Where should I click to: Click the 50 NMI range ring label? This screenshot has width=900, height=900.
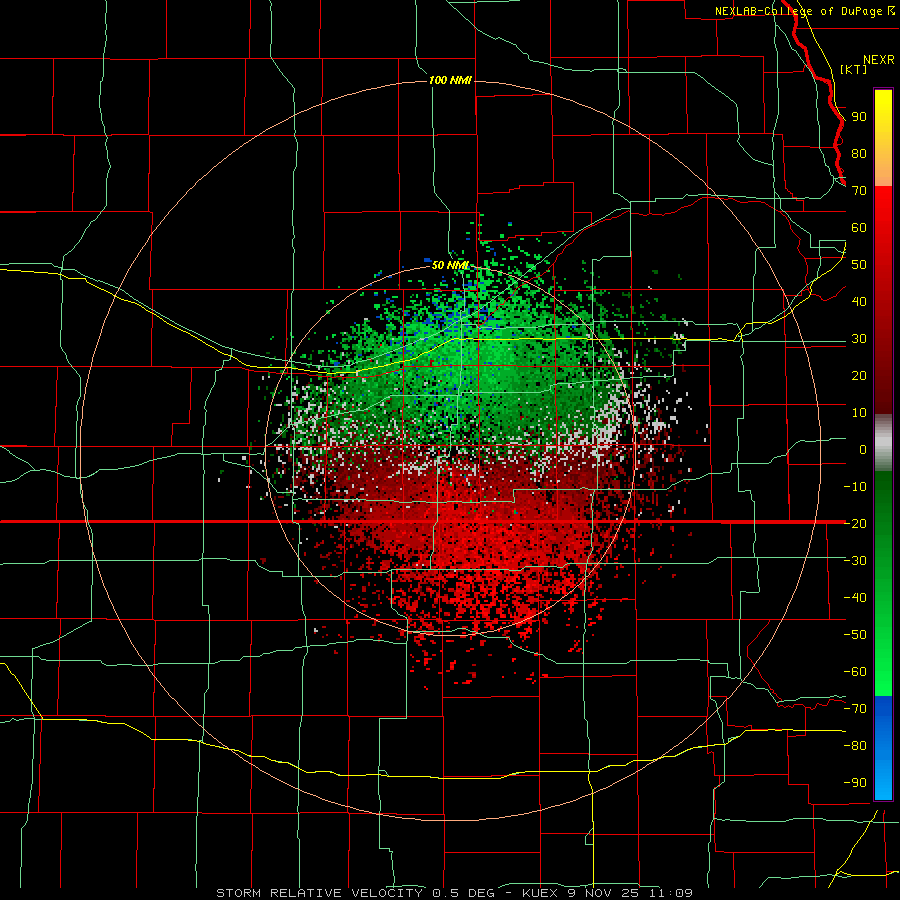(450, 265)
